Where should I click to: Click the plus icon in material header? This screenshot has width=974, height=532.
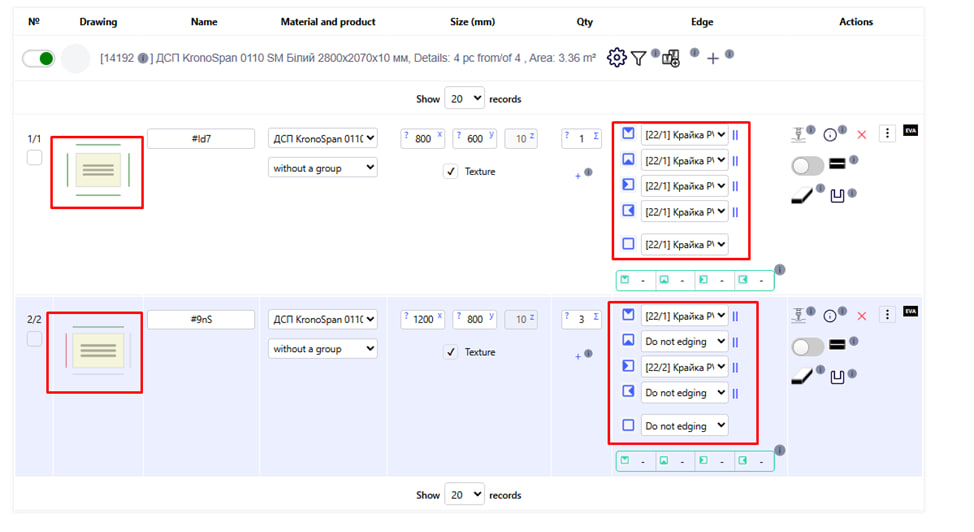(712, 59)
